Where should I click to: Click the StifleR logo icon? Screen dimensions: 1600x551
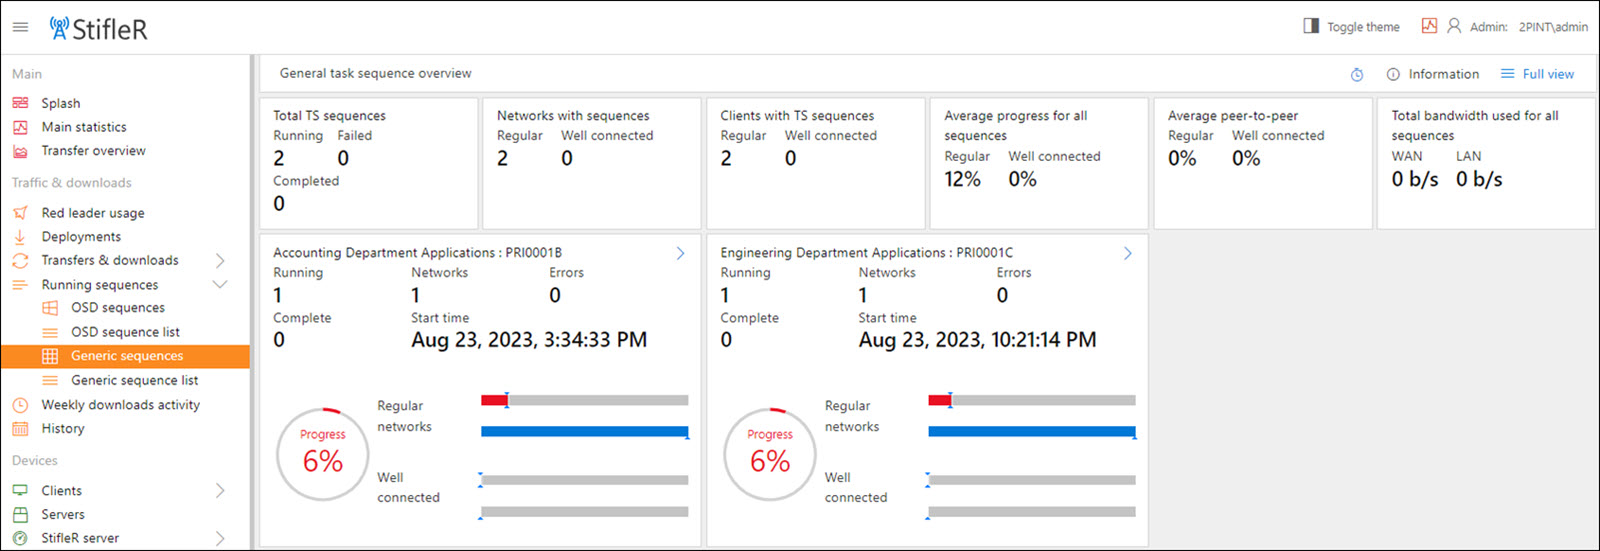[60, 28]
